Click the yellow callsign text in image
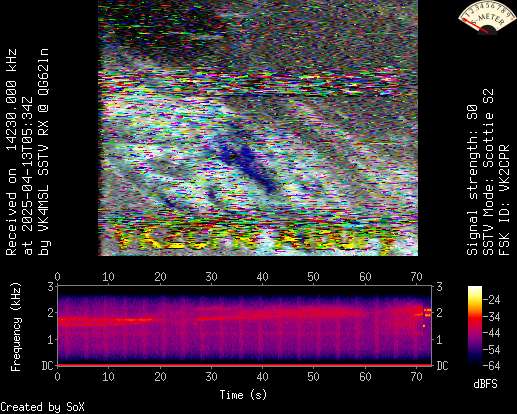The width and height of the screenshot is (517, 414). pos(253,239)
